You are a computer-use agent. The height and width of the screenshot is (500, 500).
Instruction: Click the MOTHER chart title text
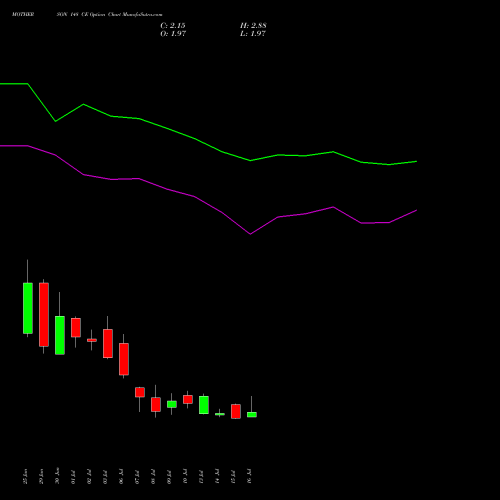tap(23, 15)
